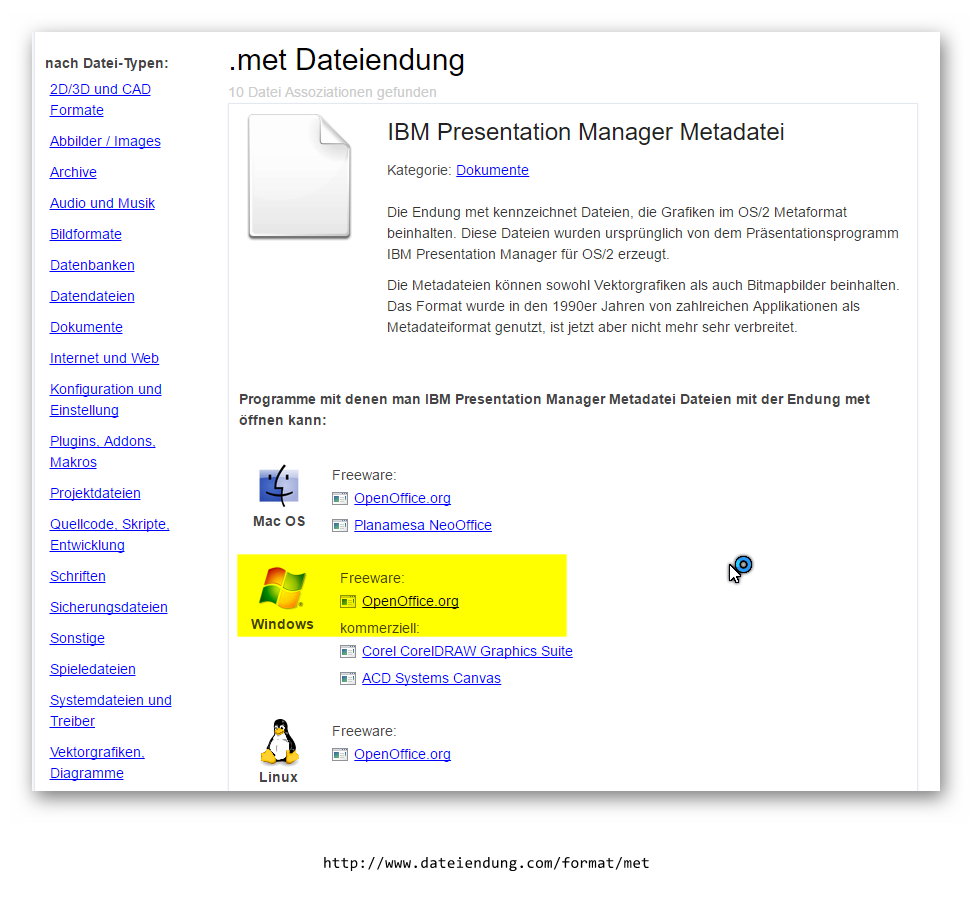Click icon beside Mac OS OpenOffice.org link
The height and width of the screenshot is (903, 972).
(x=340, y=498)
